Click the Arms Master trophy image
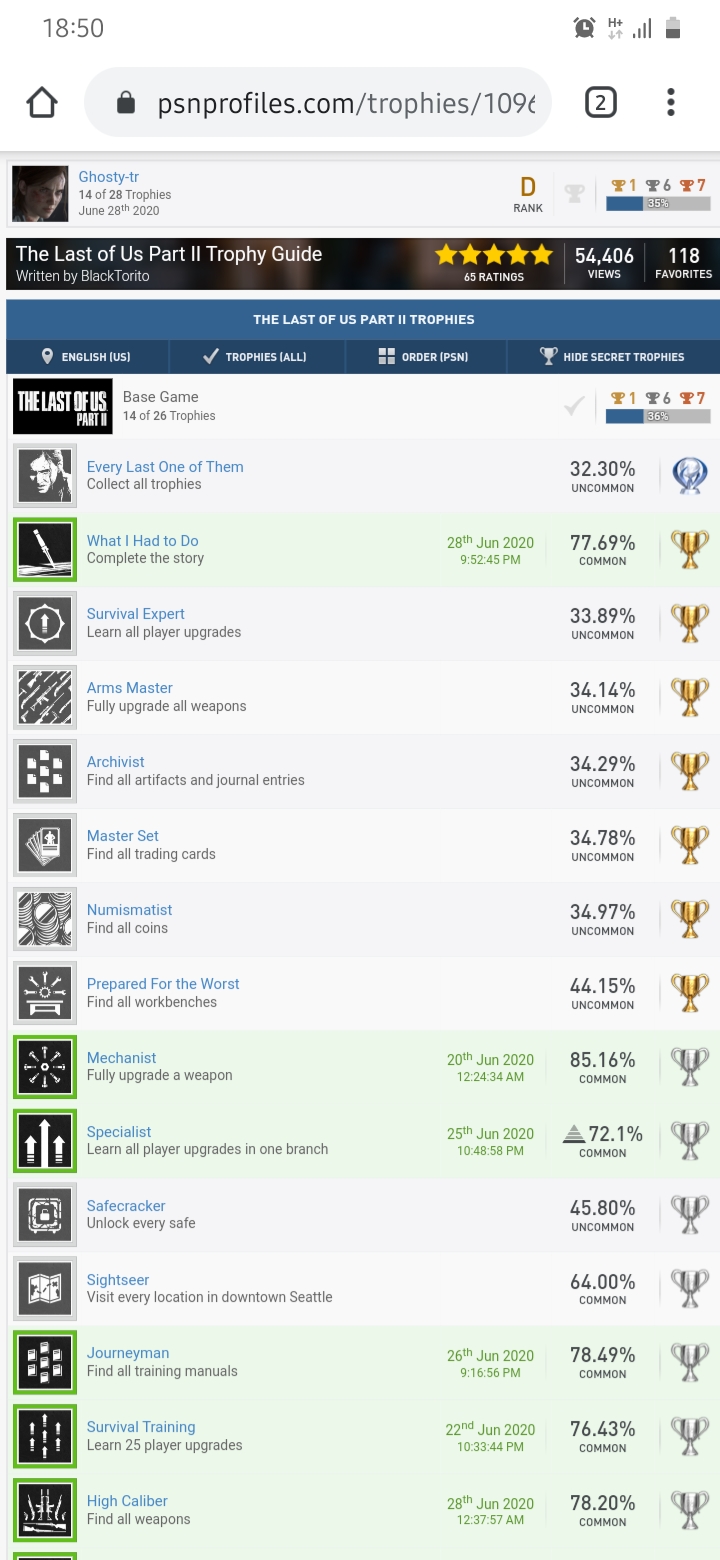Screen dimensions: 720x1560 pyautogui.click(x=45, y=698)
